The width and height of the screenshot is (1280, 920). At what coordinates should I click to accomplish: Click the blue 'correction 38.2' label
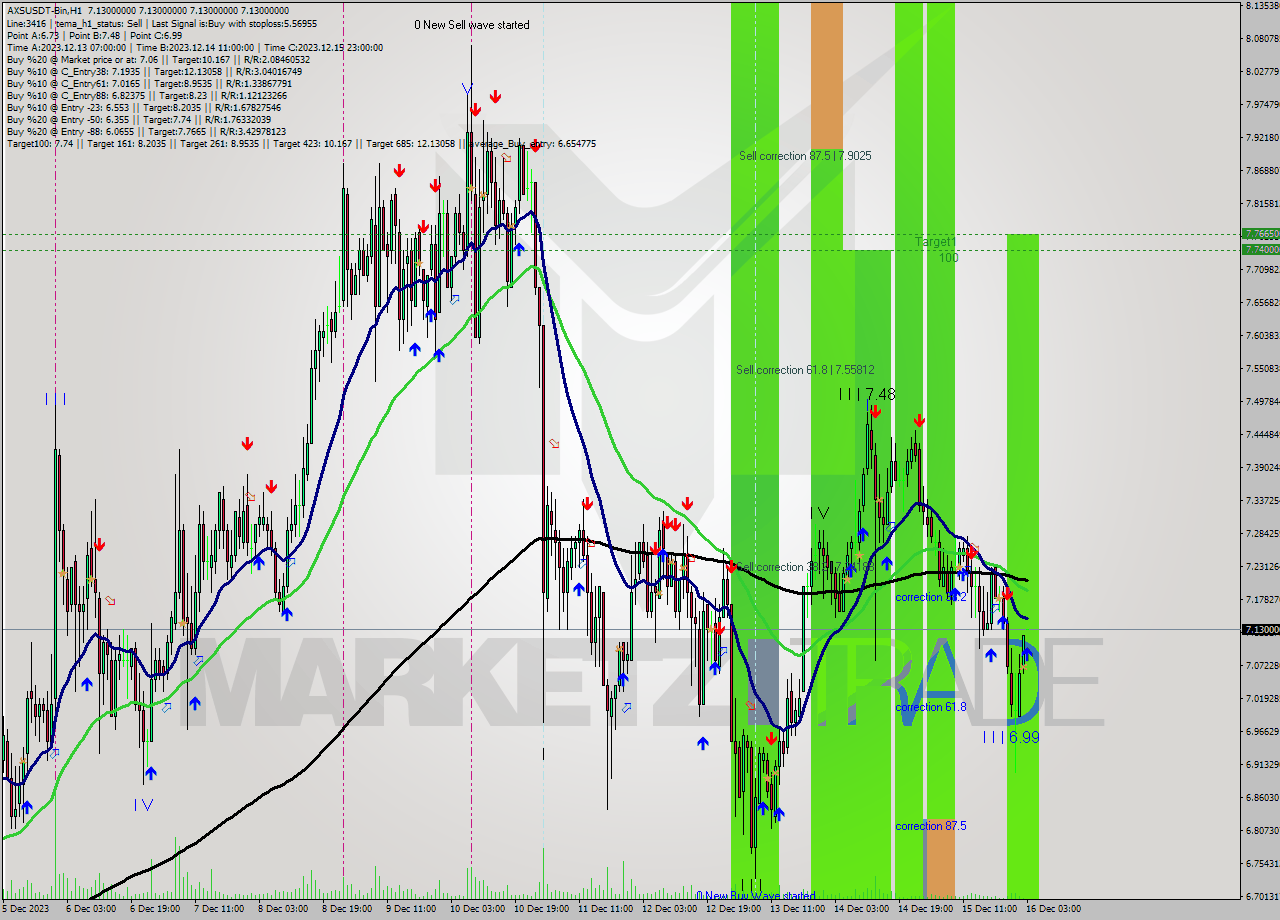coord(930,597)
